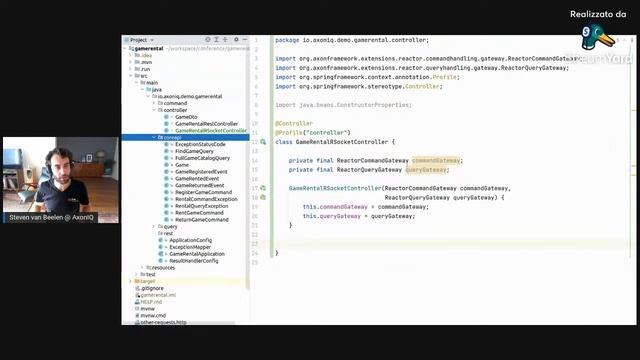Image resolution: width=640 pixels, height=360 pixels.
Task: Click the highlighted queryGateway field declaration
Action: [426, 170]
